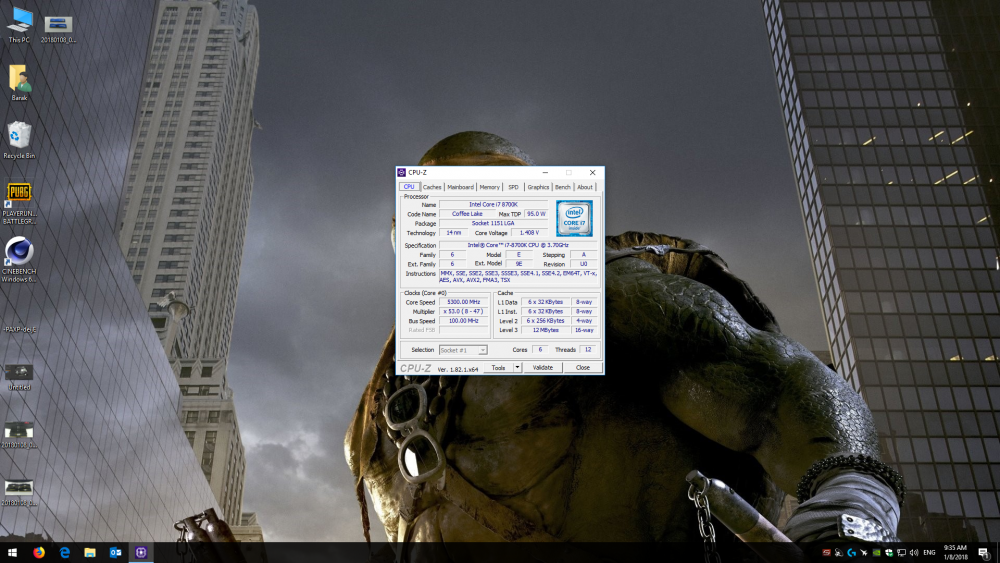Click the Package value Socket 1151 LGA

493,224
